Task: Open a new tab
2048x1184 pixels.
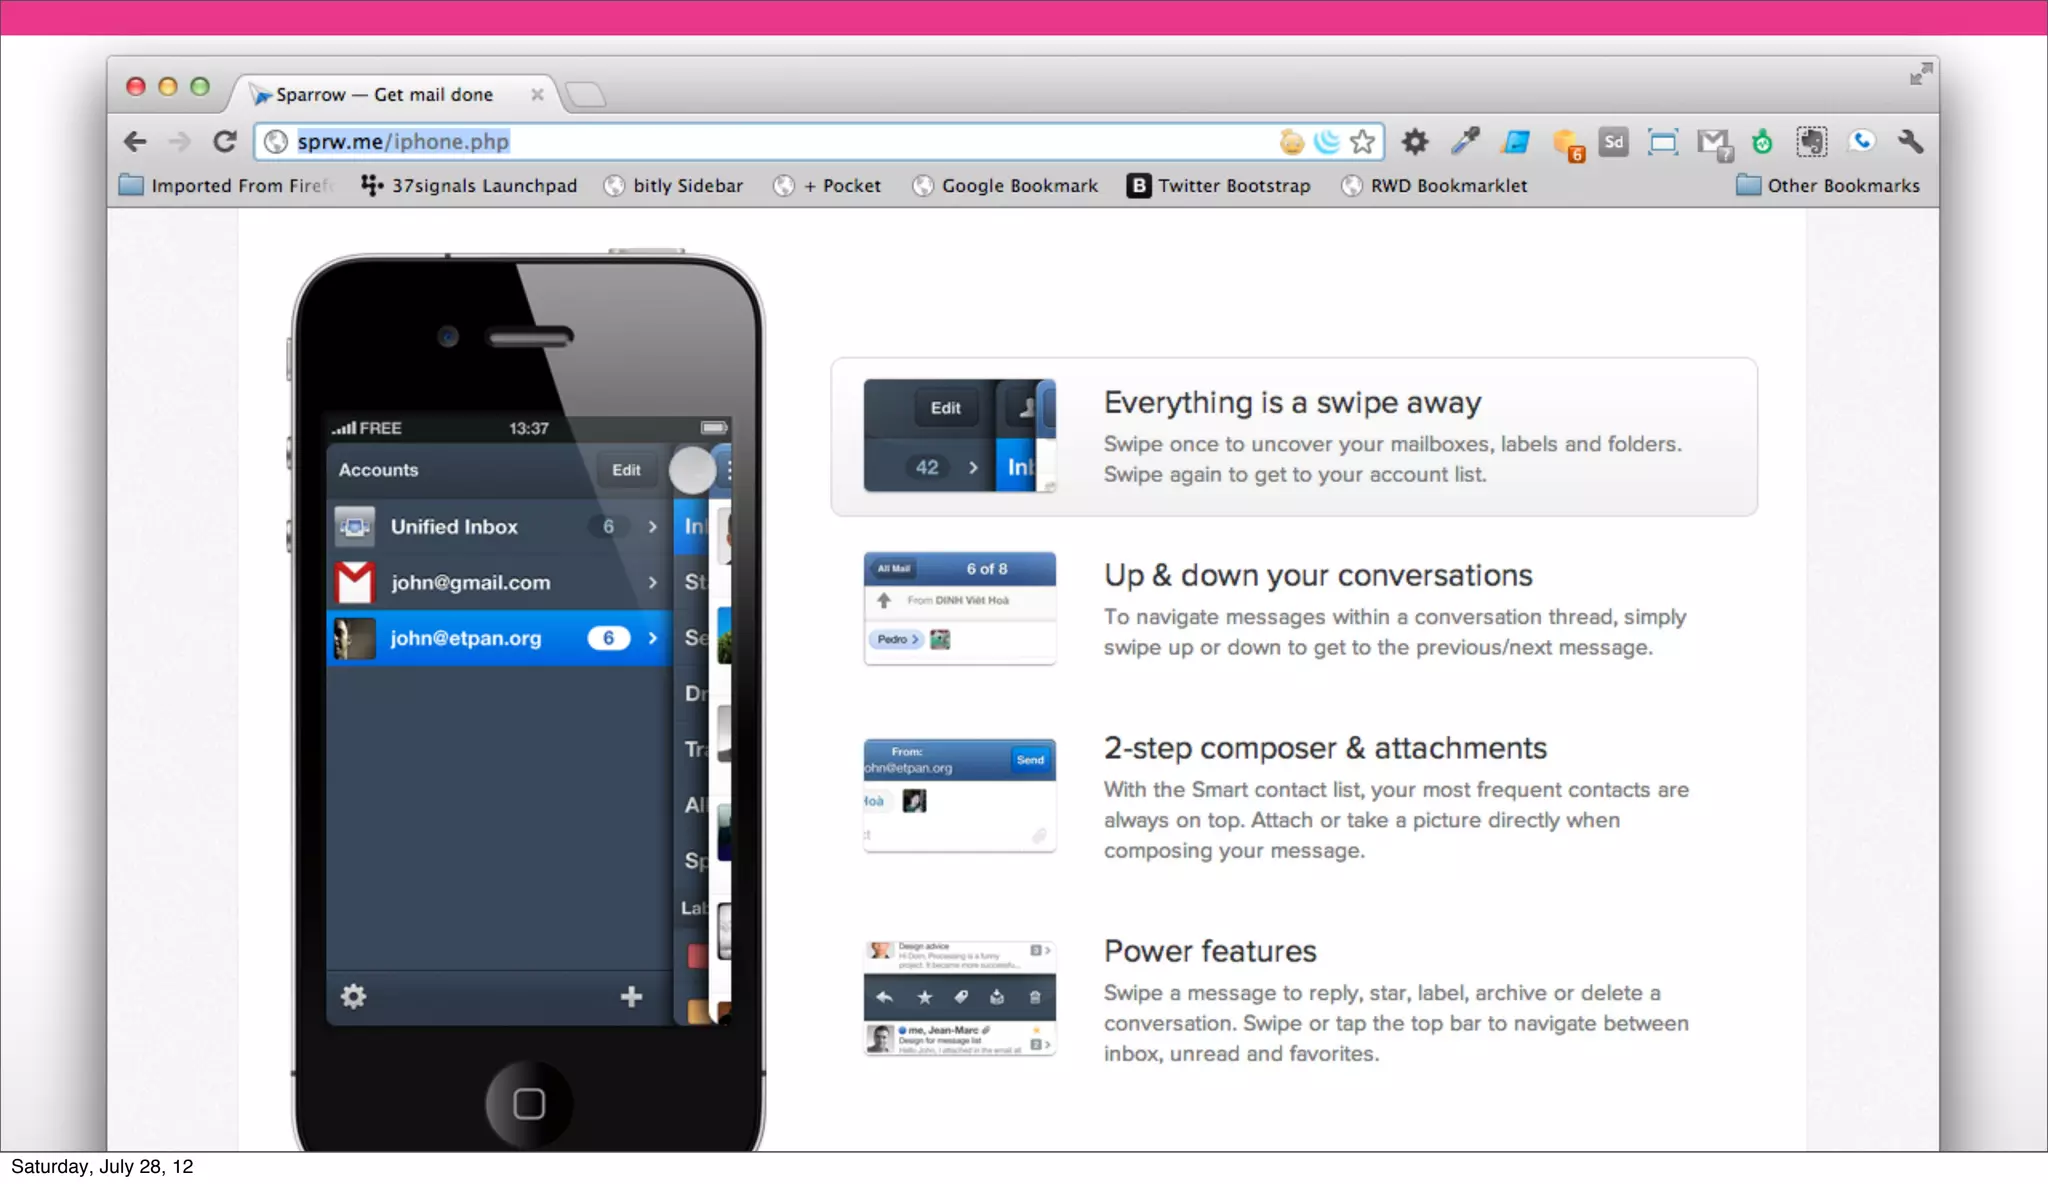Action: click(586, 95)
